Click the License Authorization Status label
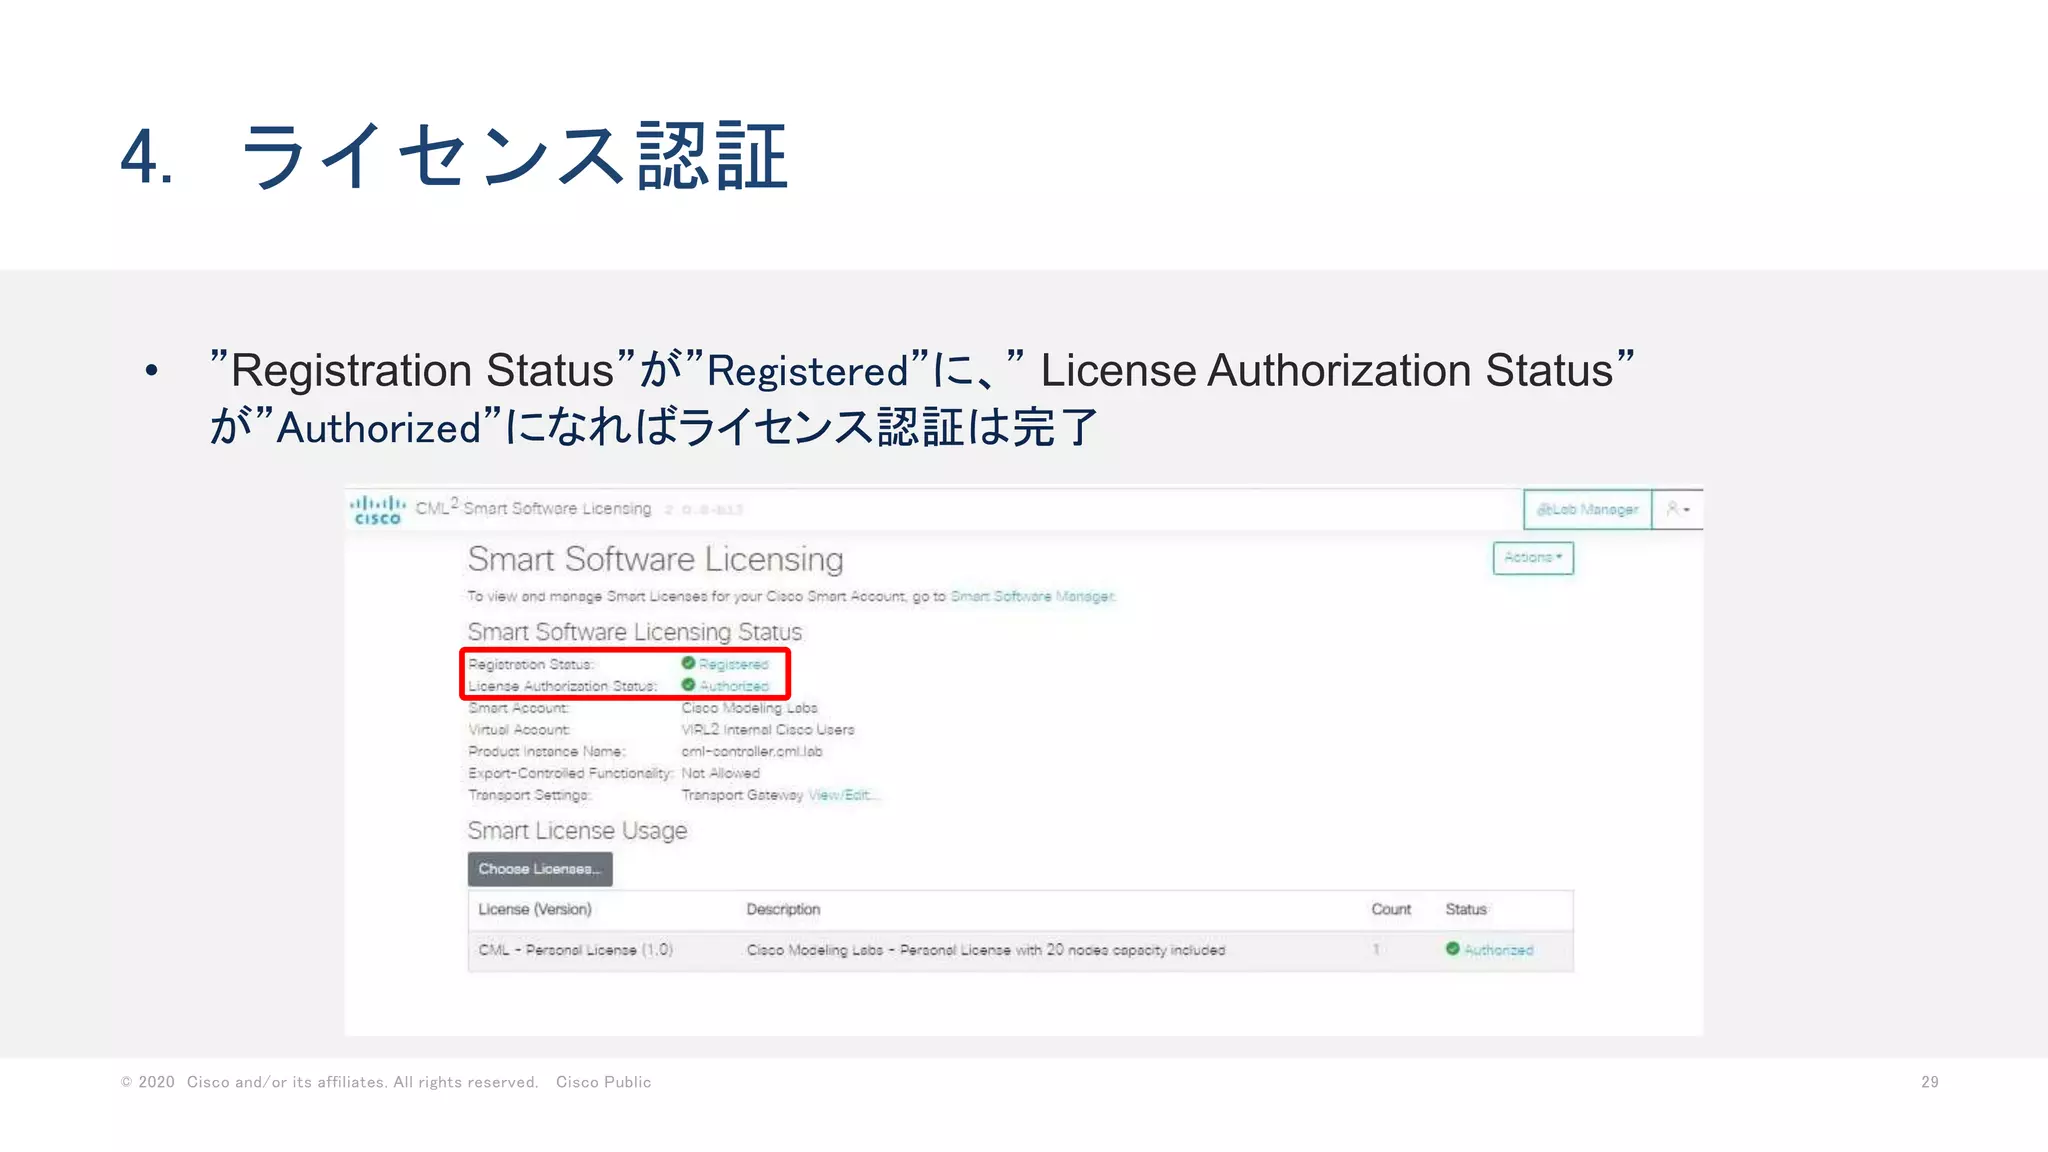2048x1152 pixels. tap(563, 686)
